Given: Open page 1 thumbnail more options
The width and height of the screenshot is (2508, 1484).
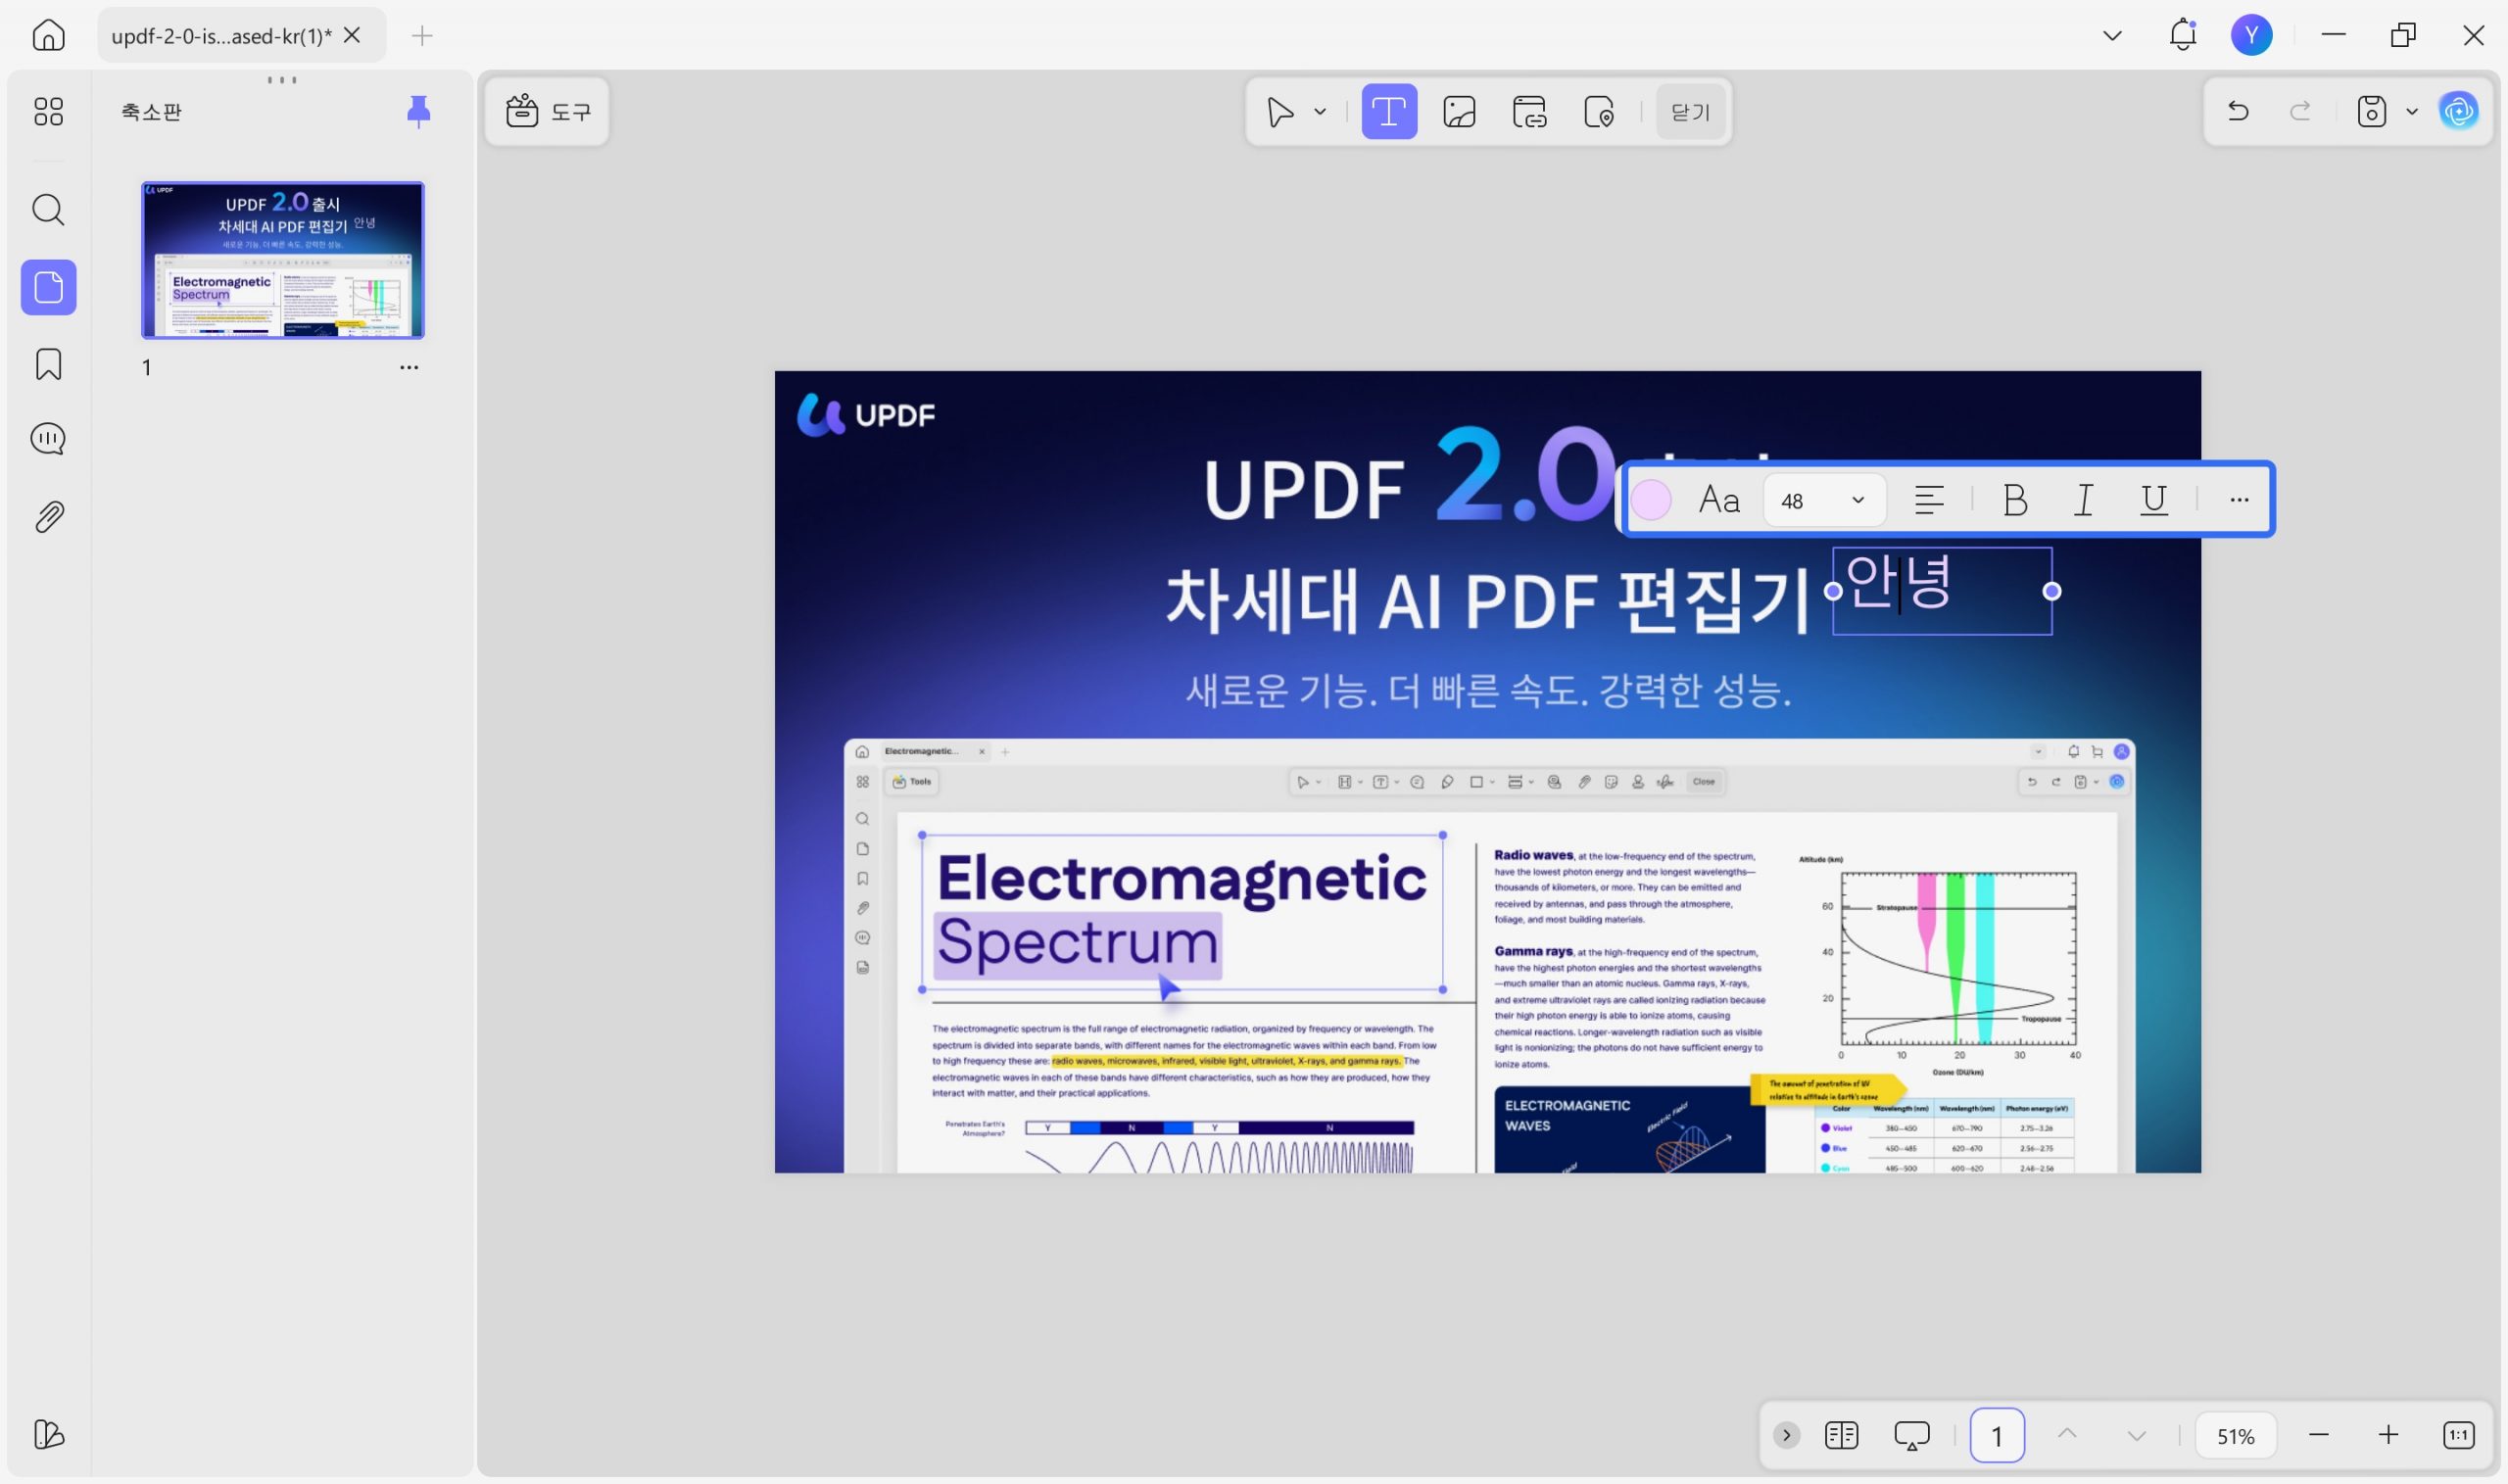Looking at the screenshot, I should click(409, 368).
